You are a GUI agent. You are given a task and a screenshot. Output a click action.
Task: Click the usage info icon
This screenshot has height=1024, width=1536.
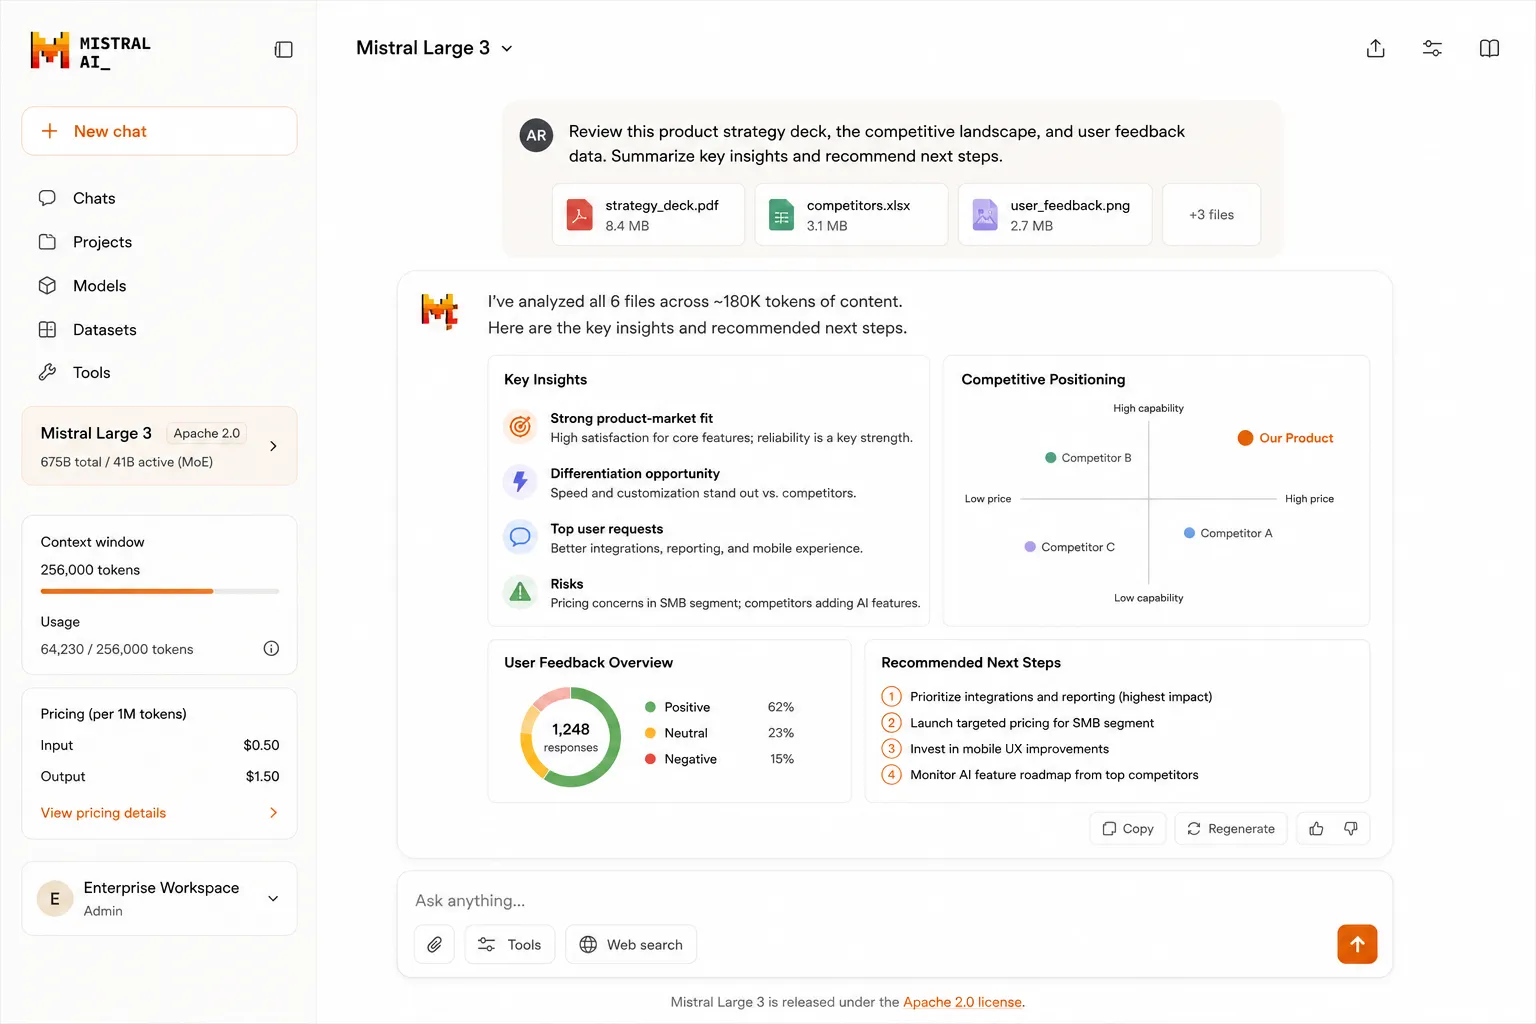pos(271,648)
